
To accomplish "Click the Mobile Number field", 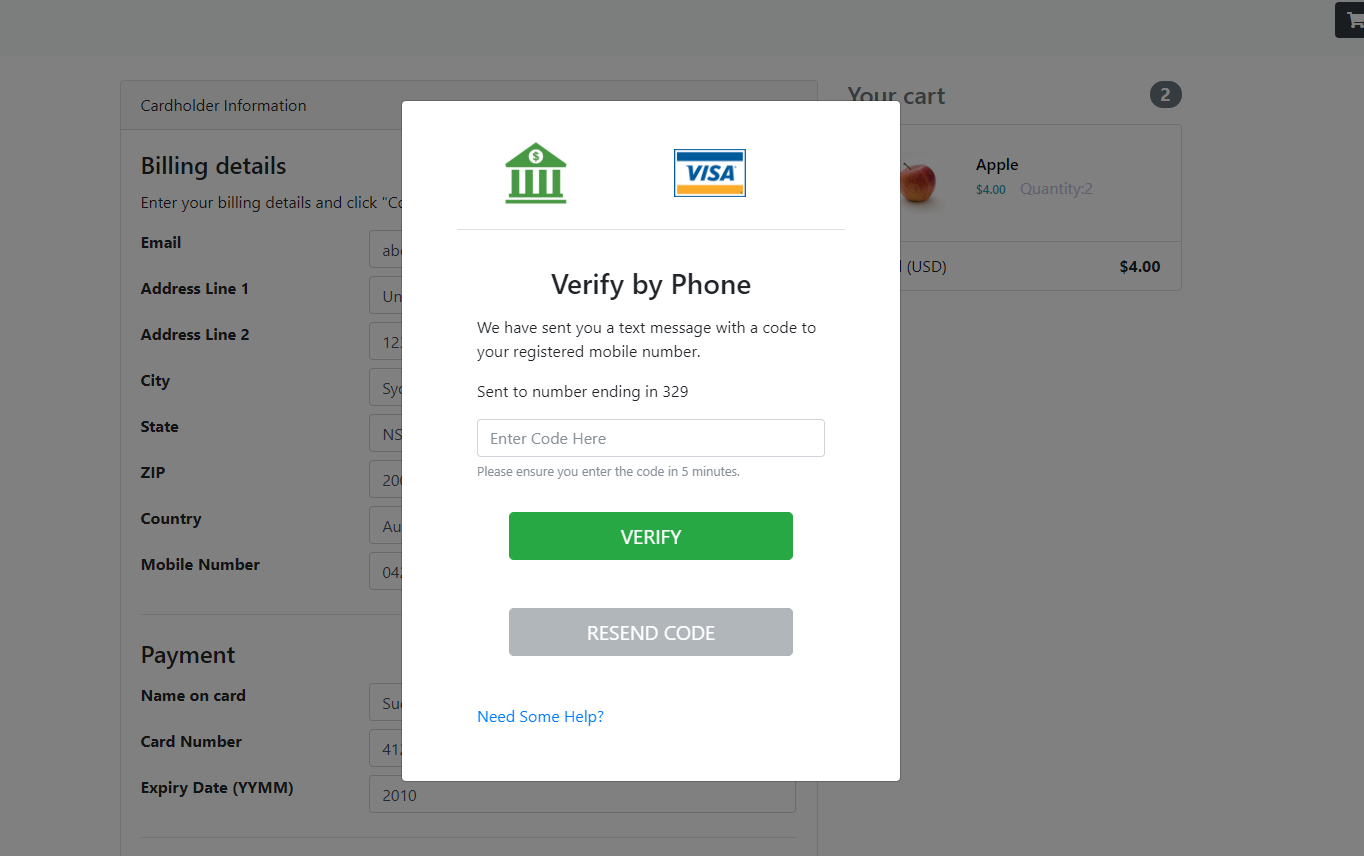I will (386, 572).
